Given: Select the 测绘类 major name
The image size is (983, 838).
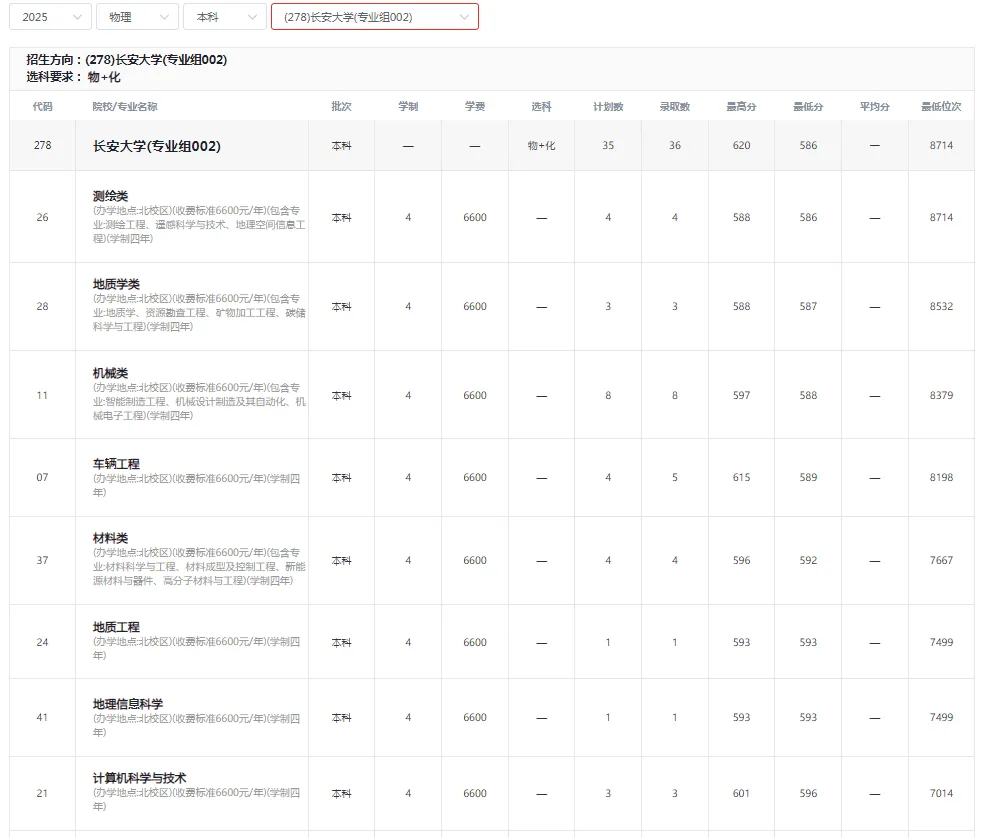Looking at the screenshot, I should pyautogui.click(x=110, y=196).
